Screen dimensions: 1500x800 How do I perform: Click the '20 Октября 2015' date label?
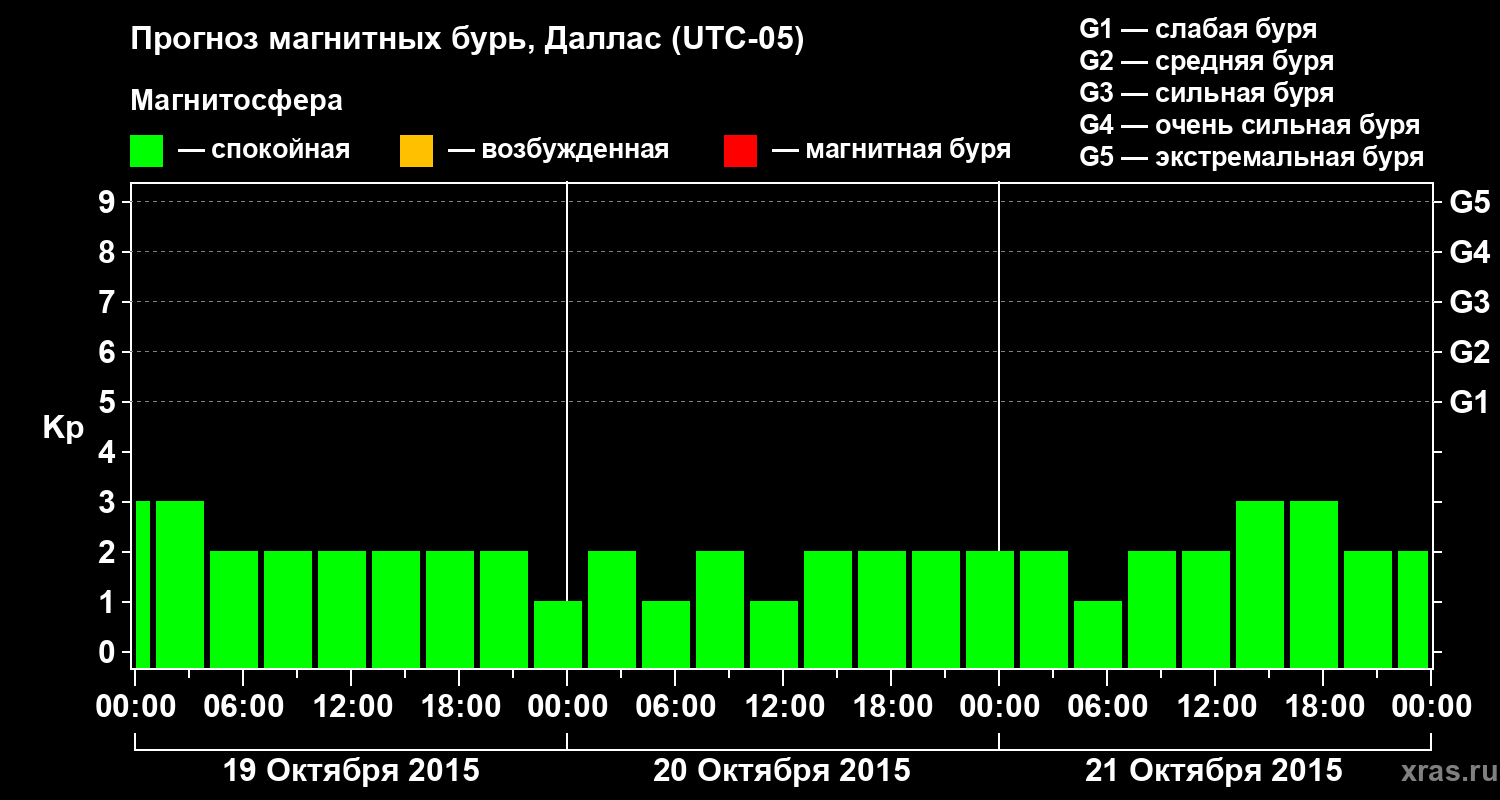click(x=782, y=771)
